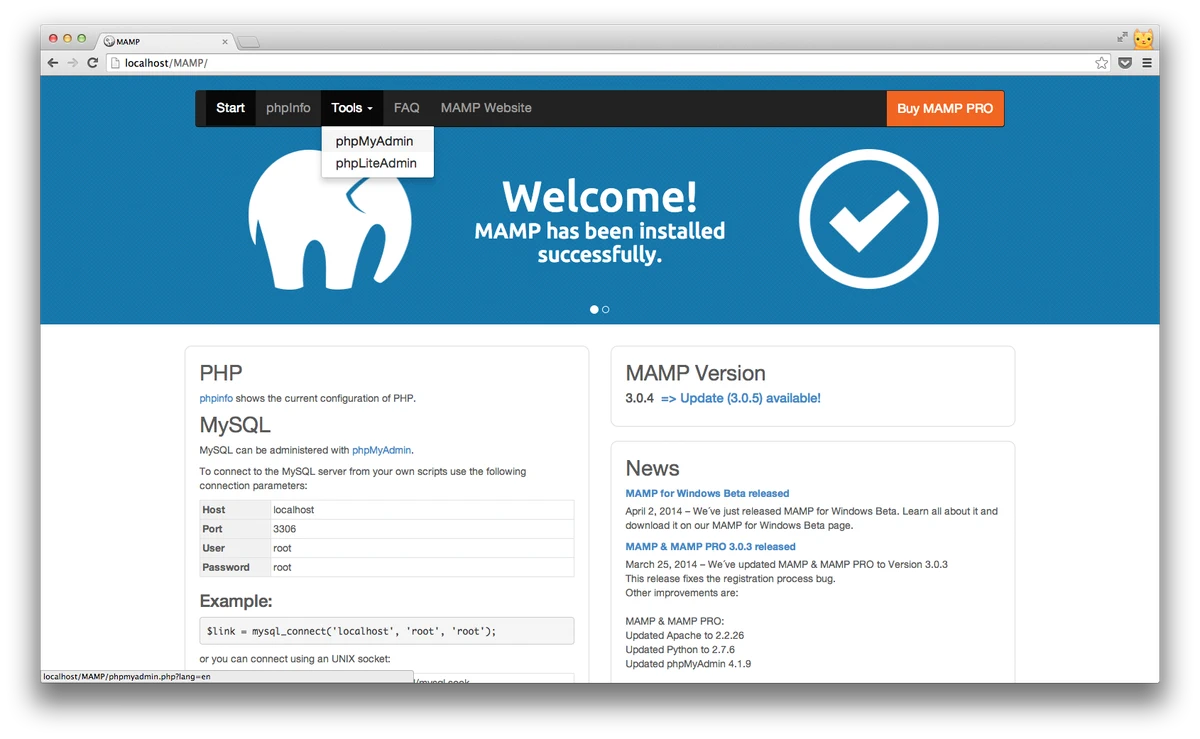This screenshot has width=1200, height=739.
Task: Click the white checkmark circle
Action: 869,219
